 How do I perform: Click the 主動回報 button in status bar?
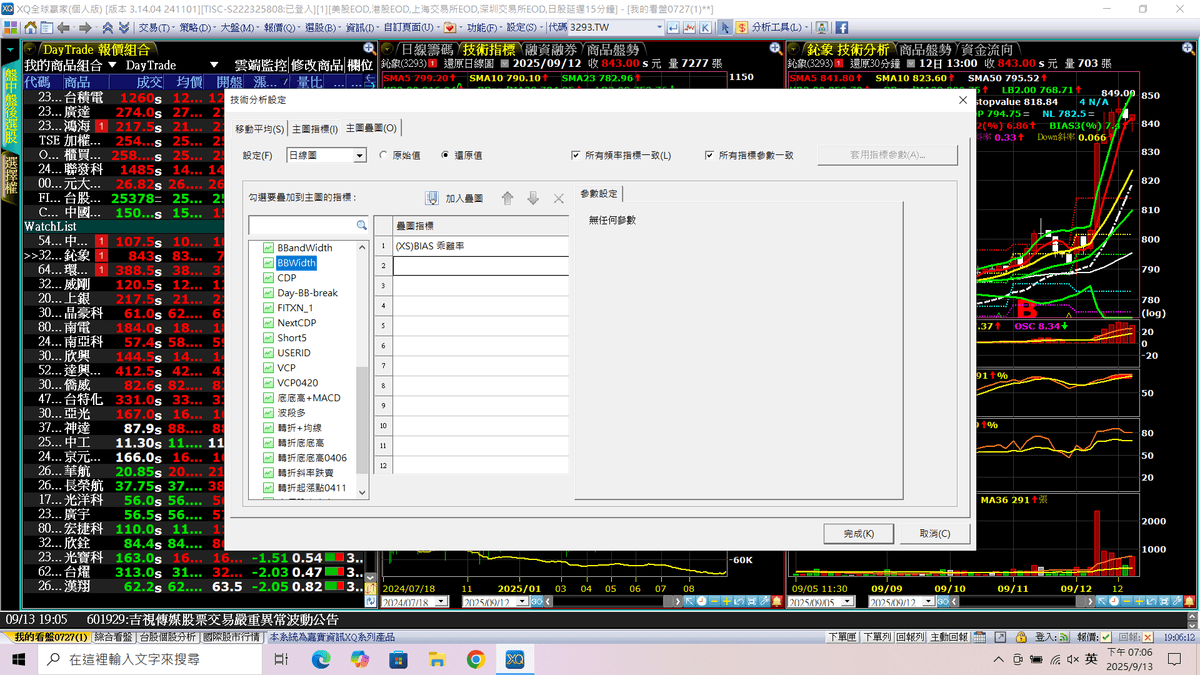(949, 637)
